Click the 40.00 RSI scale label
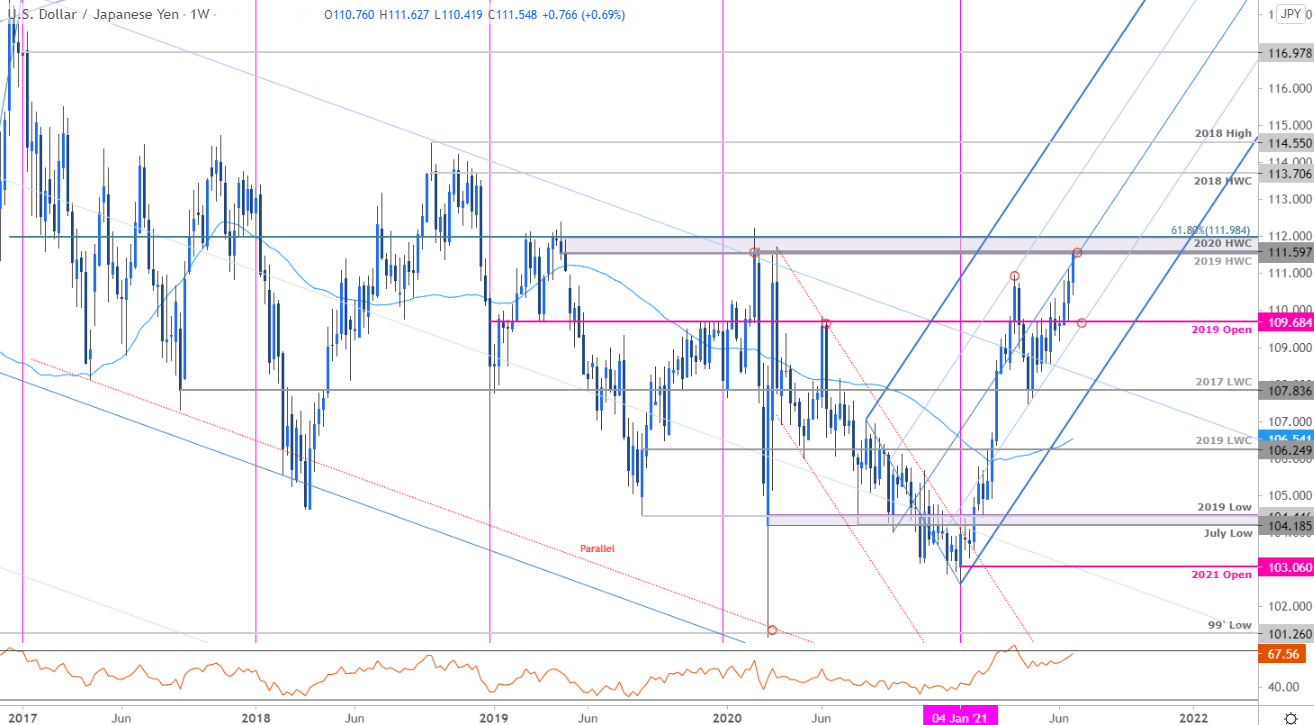The image size is (1314, 725). [1283, 688]
